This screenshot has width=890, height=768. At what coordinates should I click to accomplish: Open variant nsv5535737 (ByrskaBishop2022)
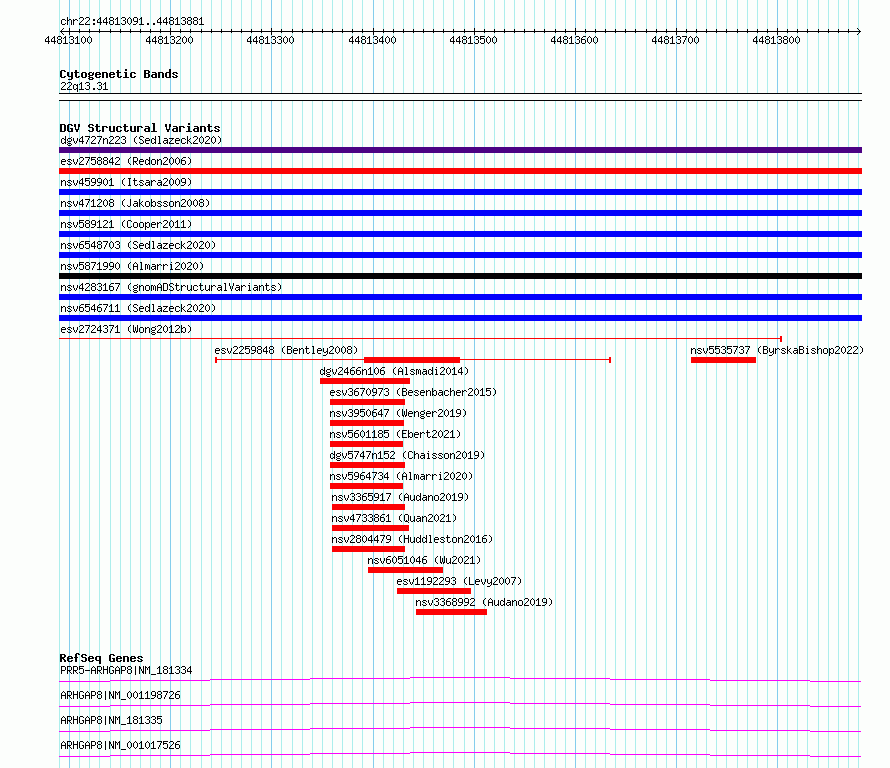777,350
